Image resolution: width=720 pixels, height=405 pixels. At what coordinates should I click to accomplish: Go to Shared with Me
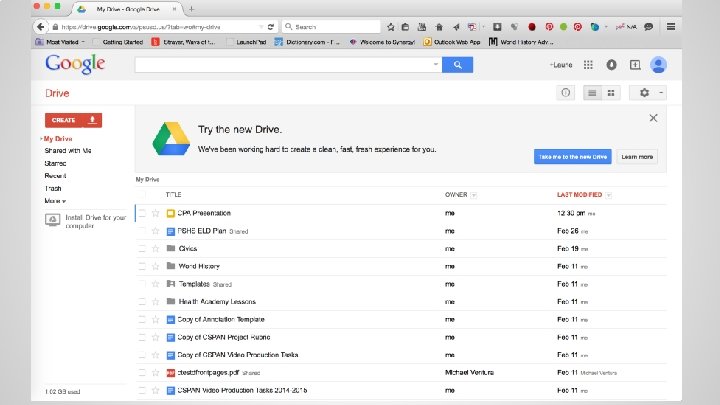click(x=67, y=150)
